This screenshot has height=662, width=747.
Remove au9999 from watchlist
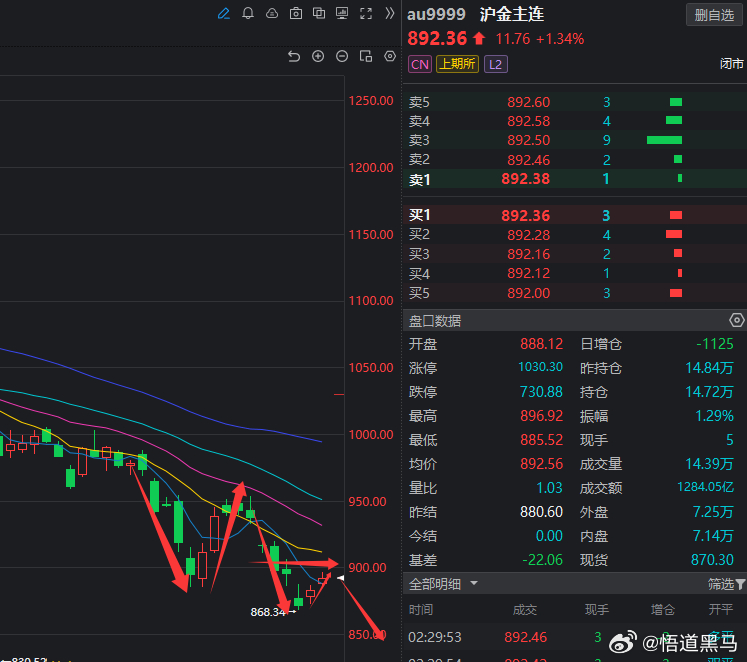(x=714, y=15)
